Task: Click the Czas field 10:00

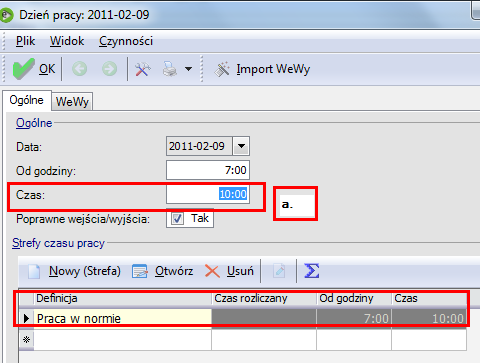Action: click(208, 194)
